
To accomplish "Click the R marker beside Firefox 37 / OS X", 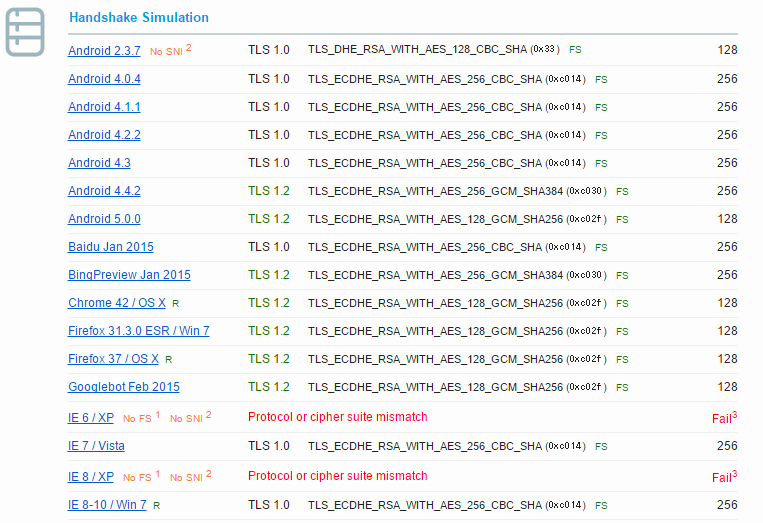I will pos(169,360).
